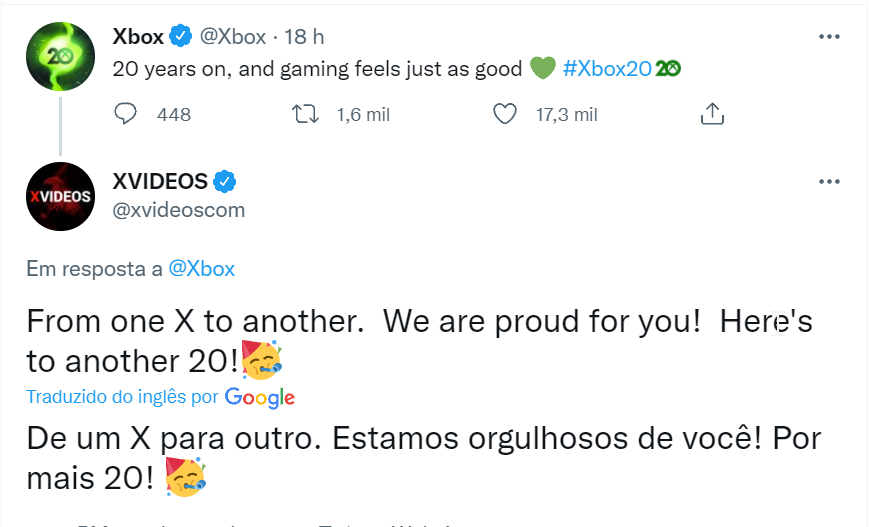The height and width of the screenshot is (527, 869).
Task: Click the verified badge next to Xbox
Action: click(x=180, y=37)
